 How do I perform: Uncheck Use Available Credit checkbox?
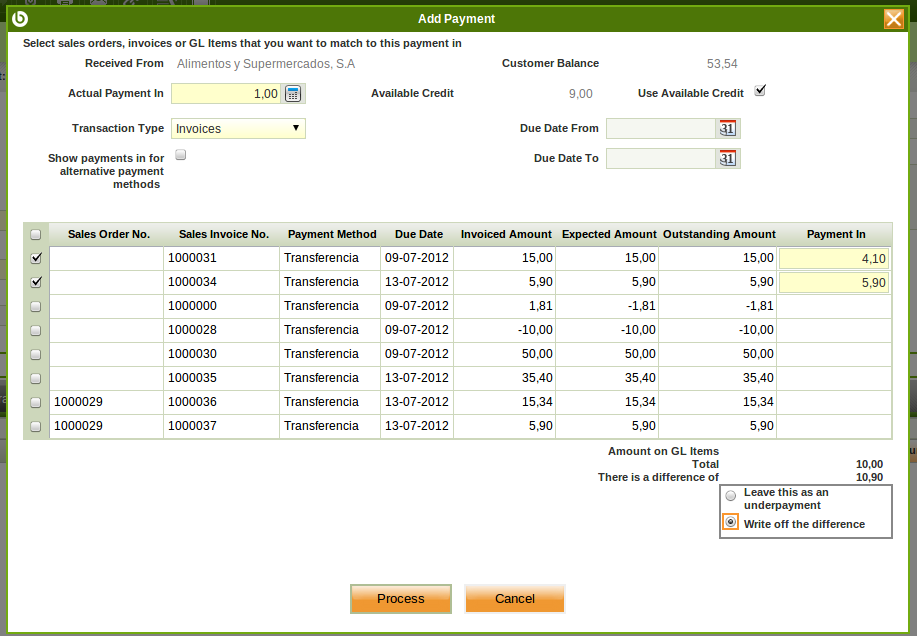coord(760,91)
